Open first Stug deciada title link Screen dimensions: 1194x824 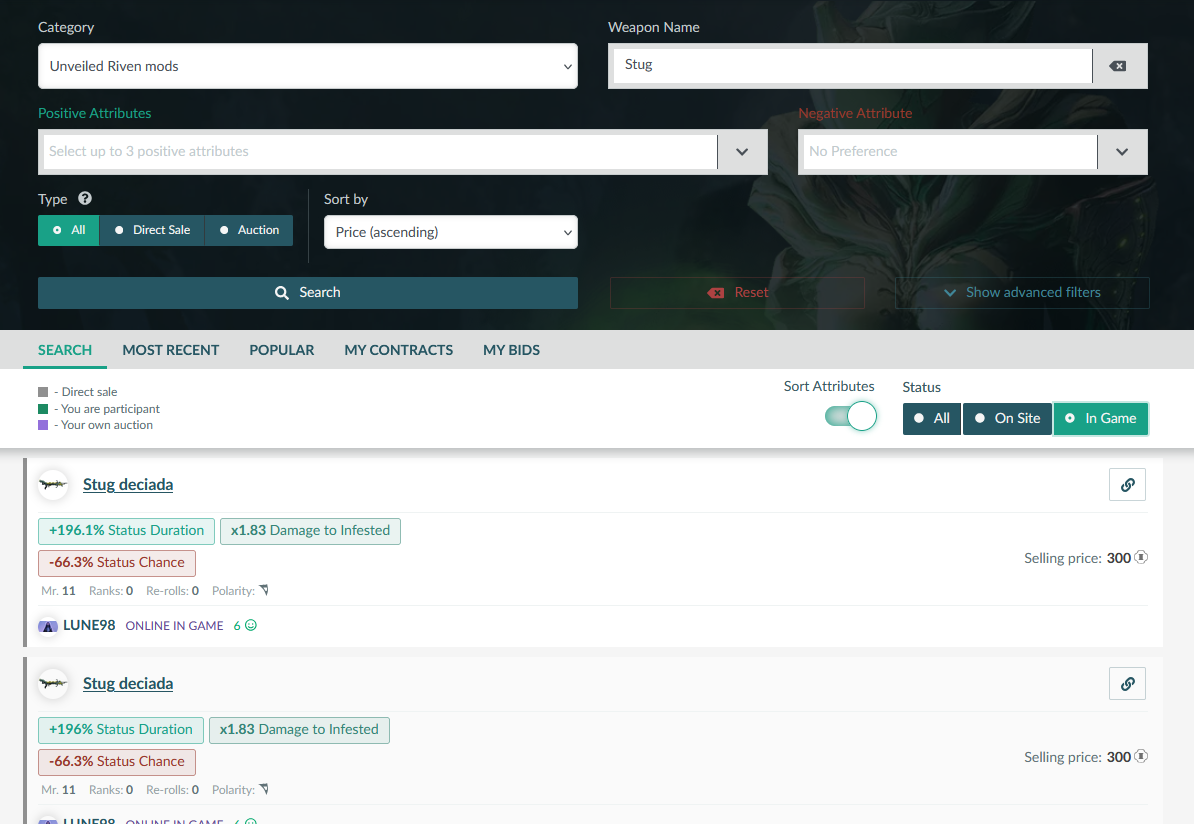click(128, 484)
